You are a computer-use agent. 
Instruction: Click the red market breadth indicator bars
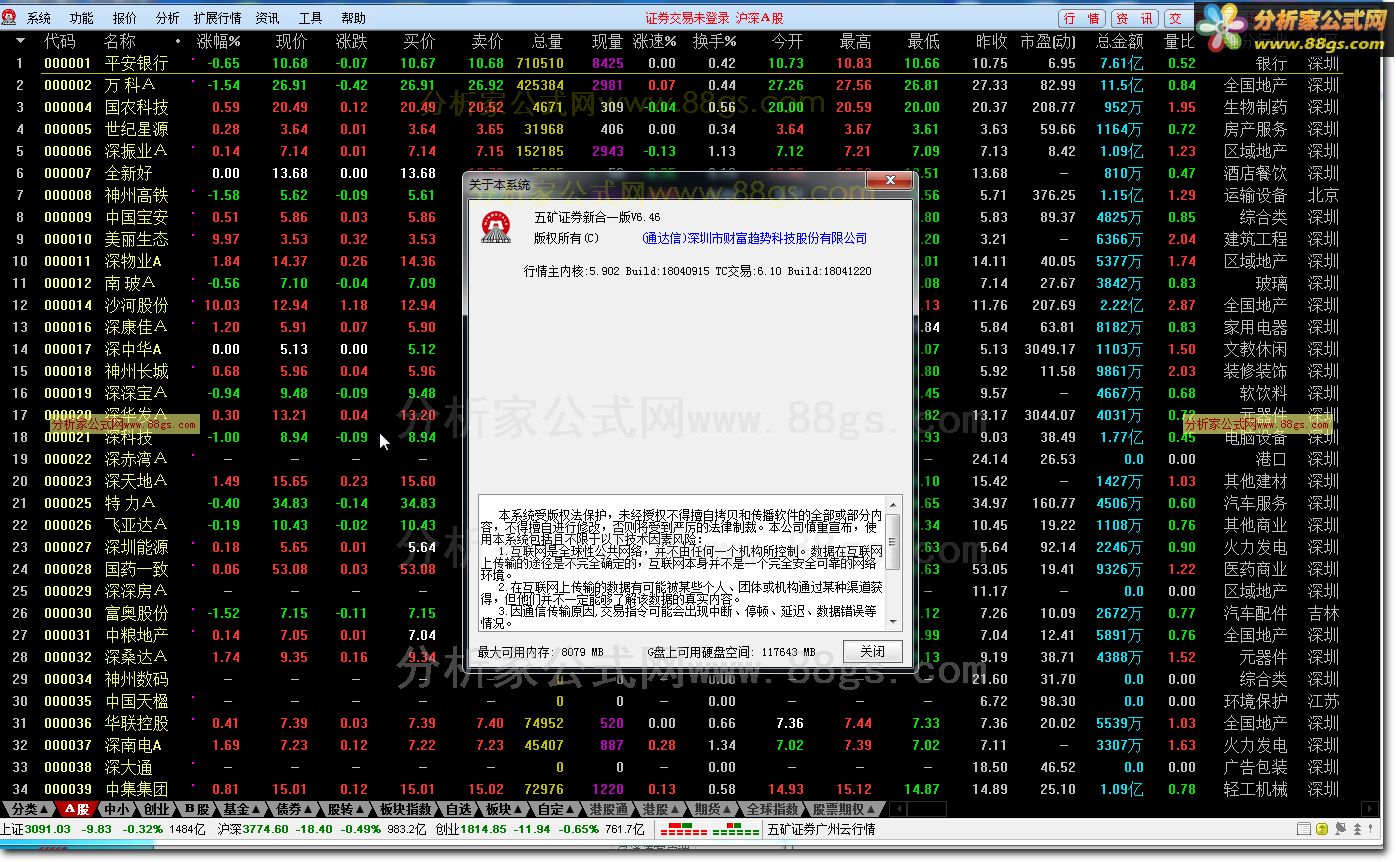coord(685,830)
